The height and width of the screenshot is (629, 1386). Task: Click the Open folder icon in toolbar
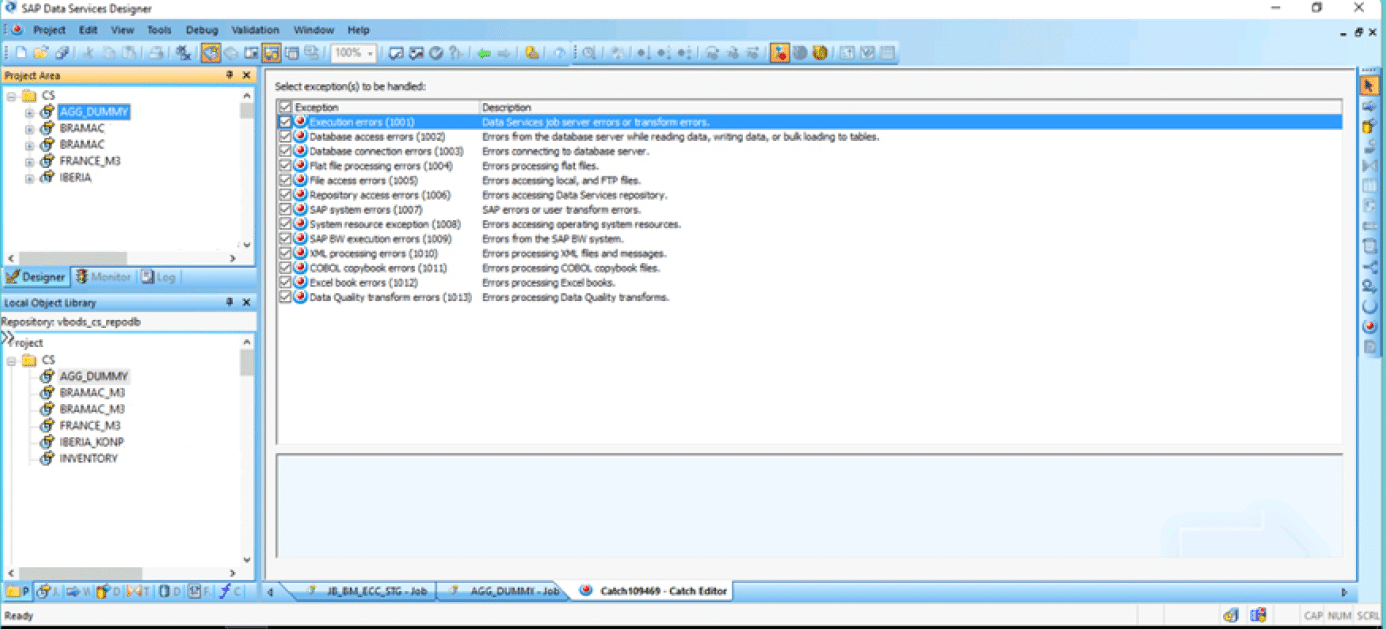pos(41,53)
